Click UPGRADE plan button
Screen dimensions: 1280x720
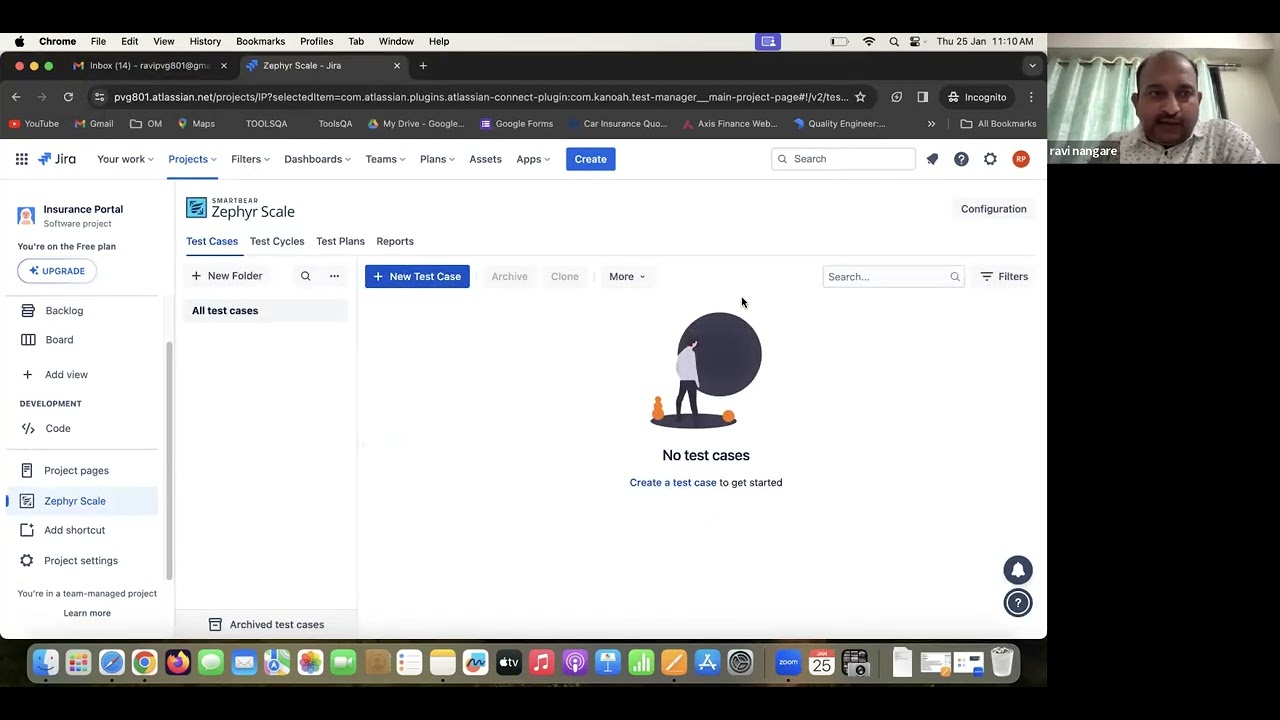click(x=57, y=271)
